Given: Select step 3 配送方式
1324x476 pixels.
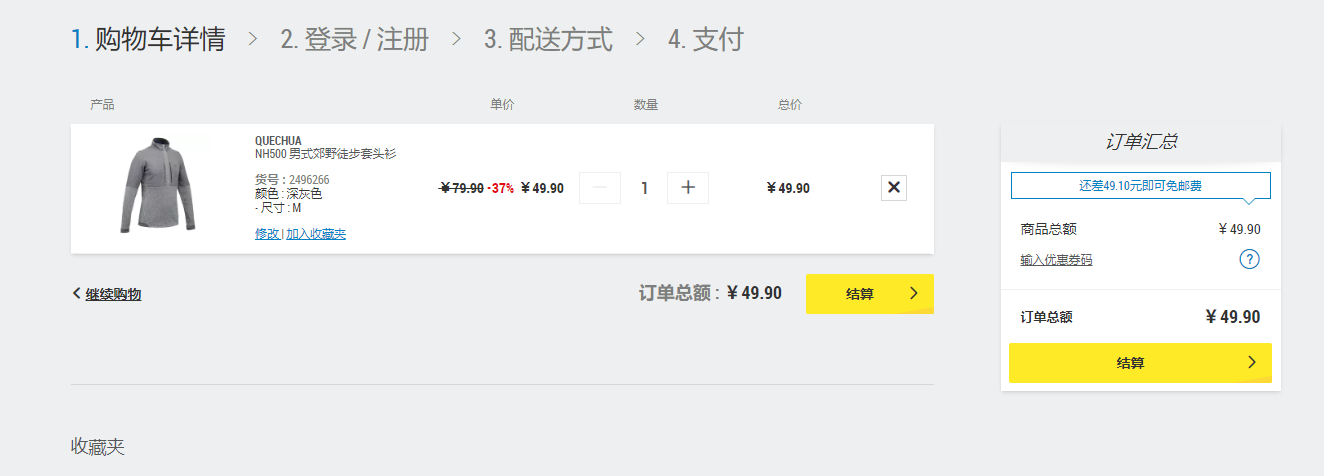Looking at the screenshot, I should coord(548,40).
